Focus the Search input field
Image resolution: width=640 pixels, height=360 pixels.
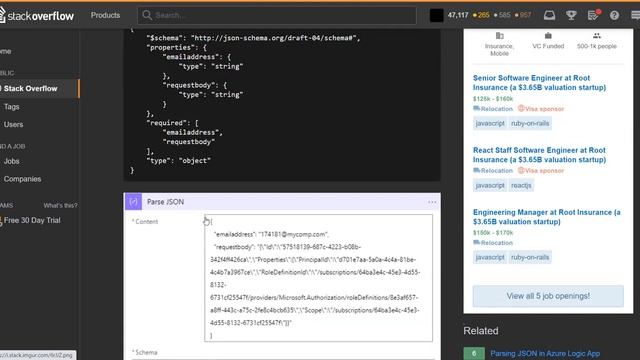pyautogui.click(x=277, y=16)
